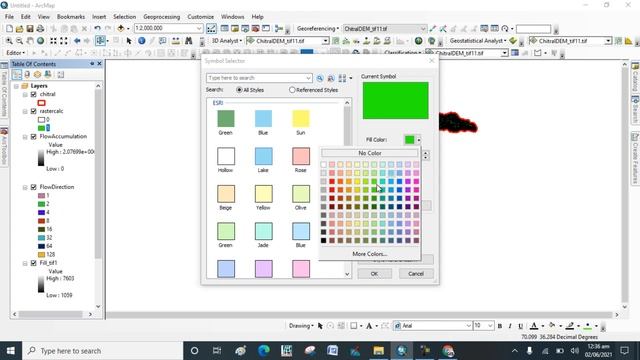Uncheck the rastercalc layer checkbox

coord(33,111)
